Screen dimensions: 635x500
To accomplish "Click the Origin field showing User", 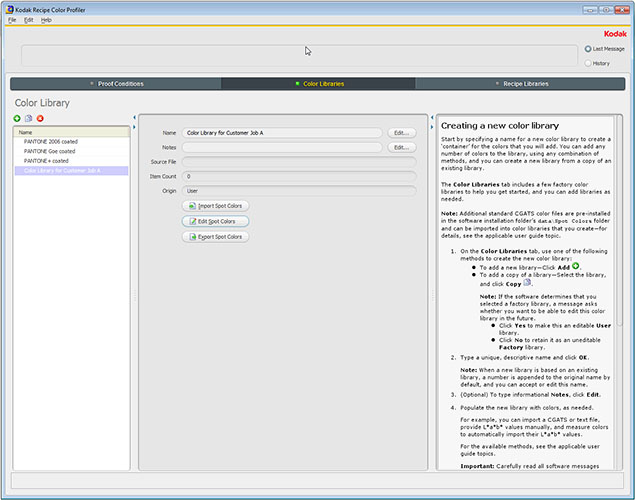I will pyautogui.click(x=299, y=191).
